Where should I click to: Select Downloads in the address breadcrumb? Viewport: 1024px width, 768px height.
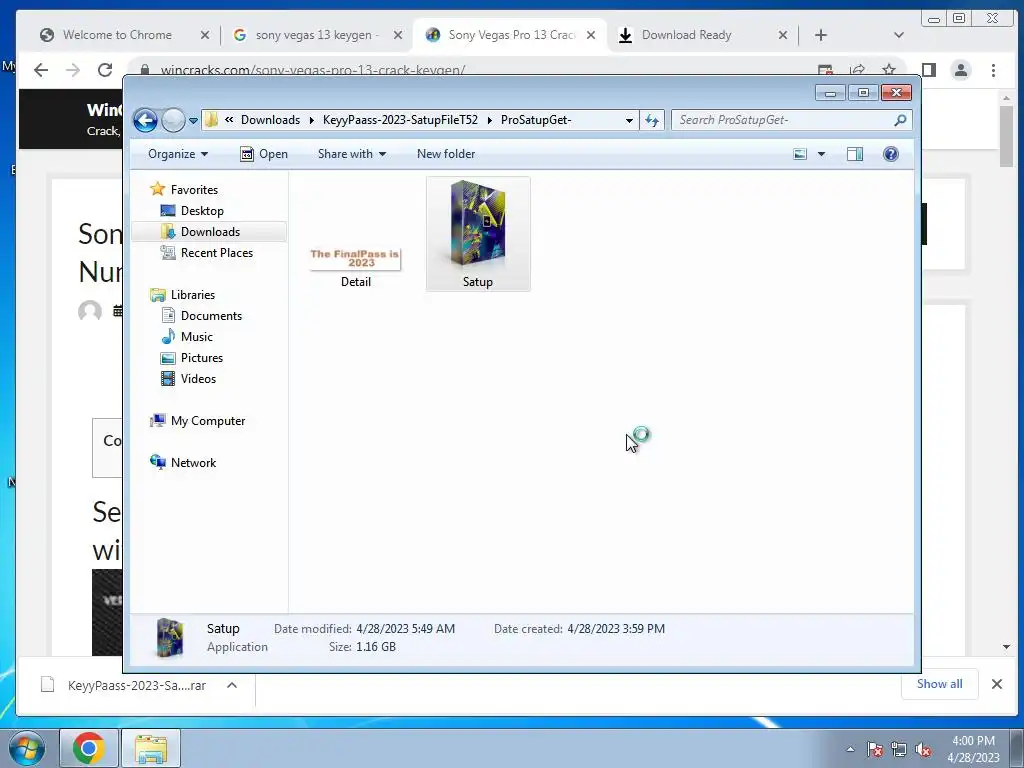click(x=270, y=120)
